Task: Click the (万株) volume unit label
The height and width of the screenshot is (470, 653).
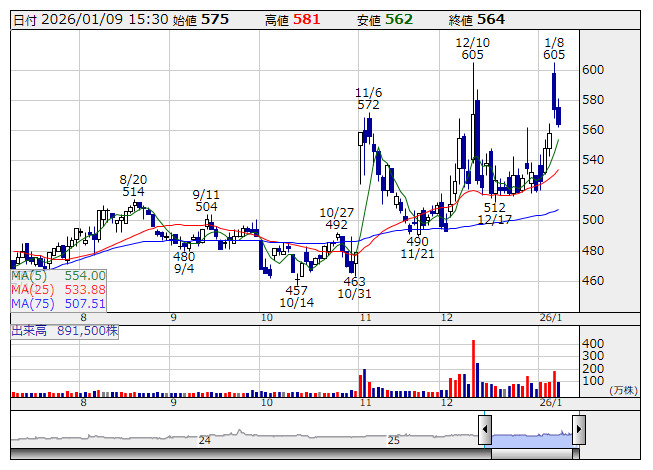Action: pos(623,390)
